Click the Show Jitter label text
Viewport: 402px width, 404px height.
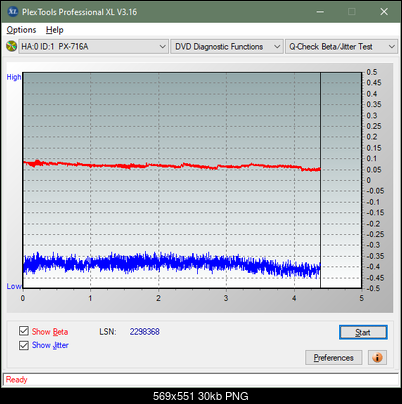pyautogui.click(x=50, y=345)
